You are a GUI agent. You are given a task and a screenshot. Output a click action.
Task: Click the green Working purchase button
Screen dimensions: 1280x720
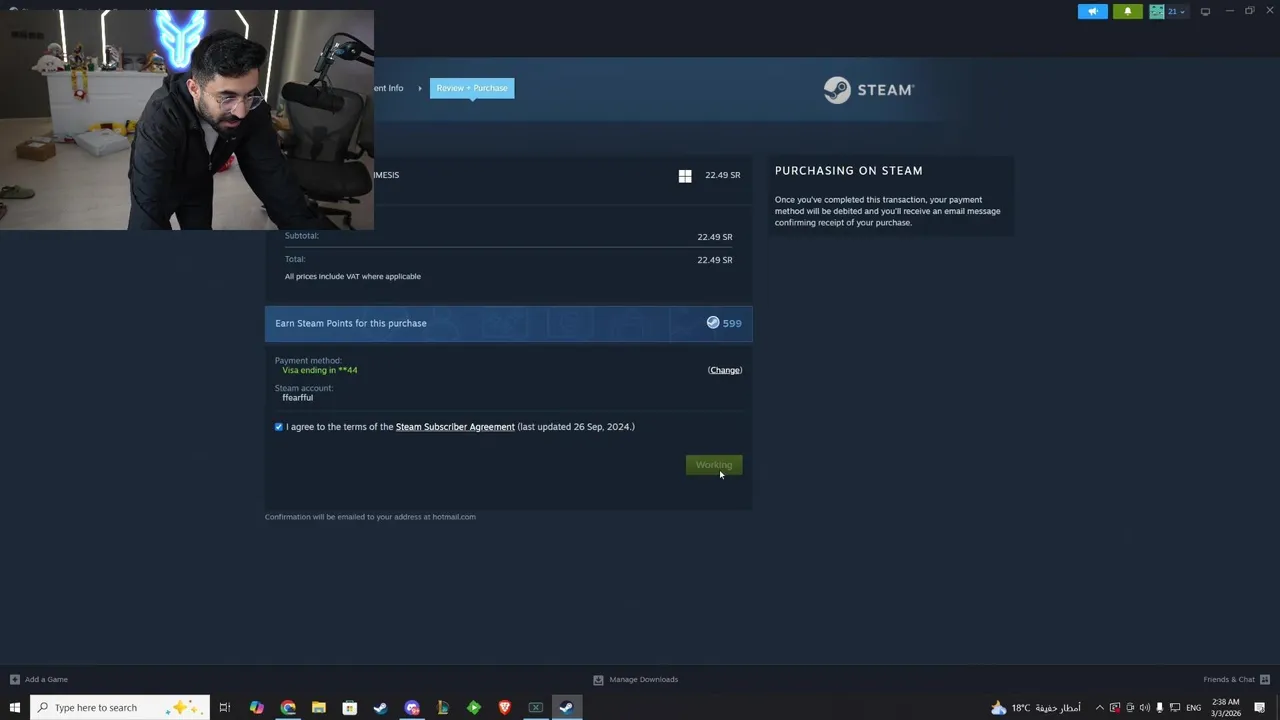pyautogui.click(x=714, y=465)
